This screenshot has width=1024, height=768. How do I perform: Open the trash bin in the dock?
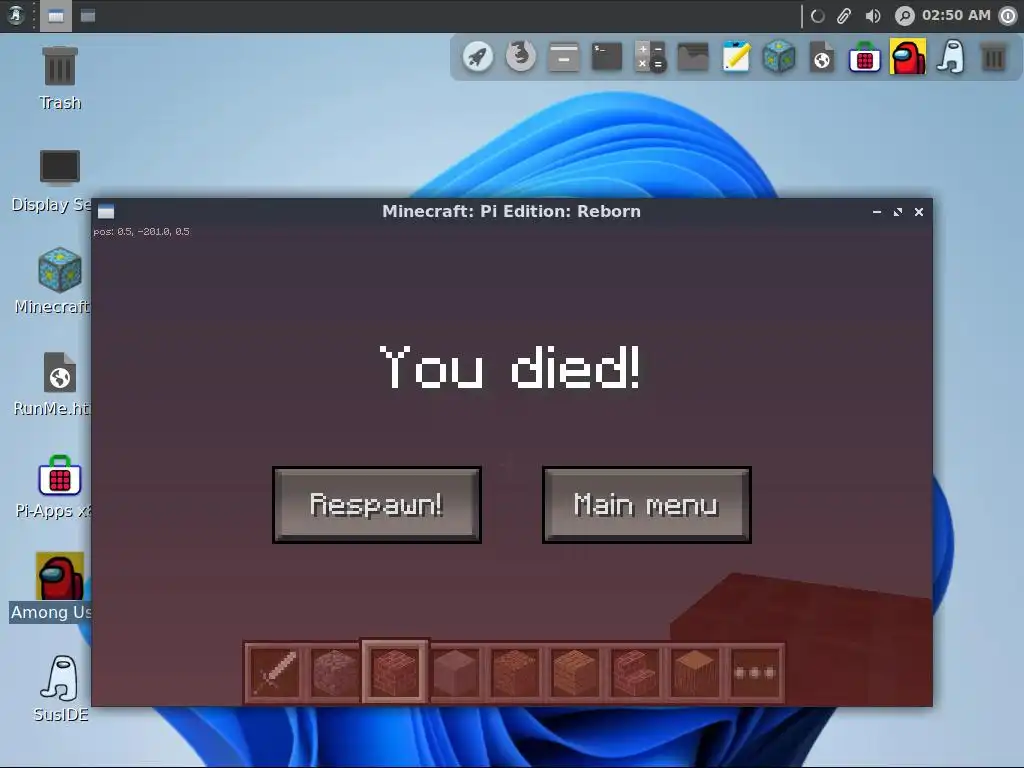[x=993, y=57]
